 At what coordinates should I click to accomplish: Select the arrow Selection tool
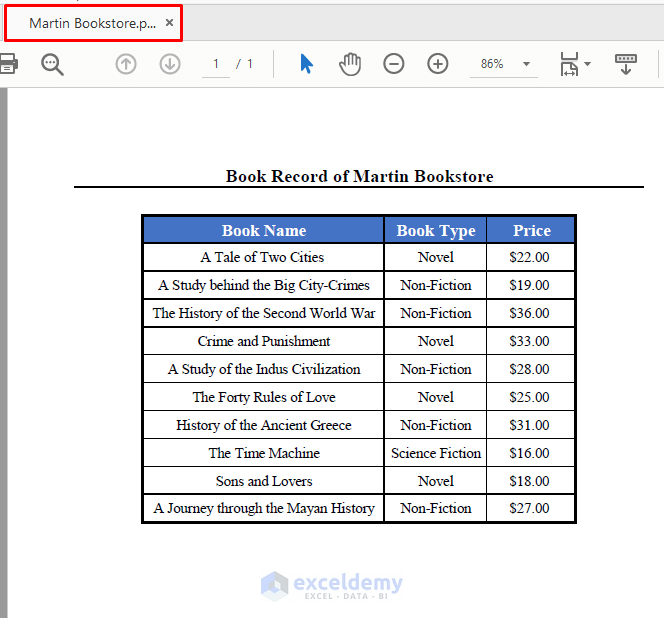(306, 64)
